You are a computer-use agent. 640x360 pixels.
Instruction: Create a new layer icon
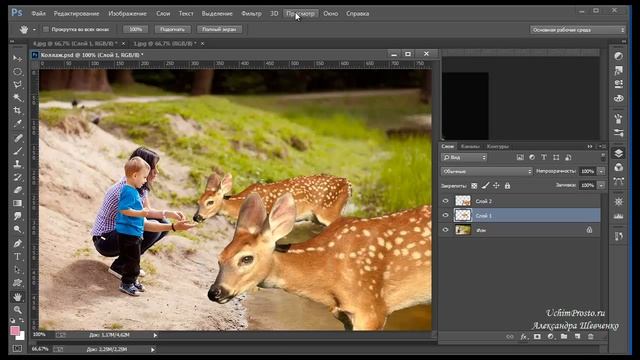click(578, 337)
